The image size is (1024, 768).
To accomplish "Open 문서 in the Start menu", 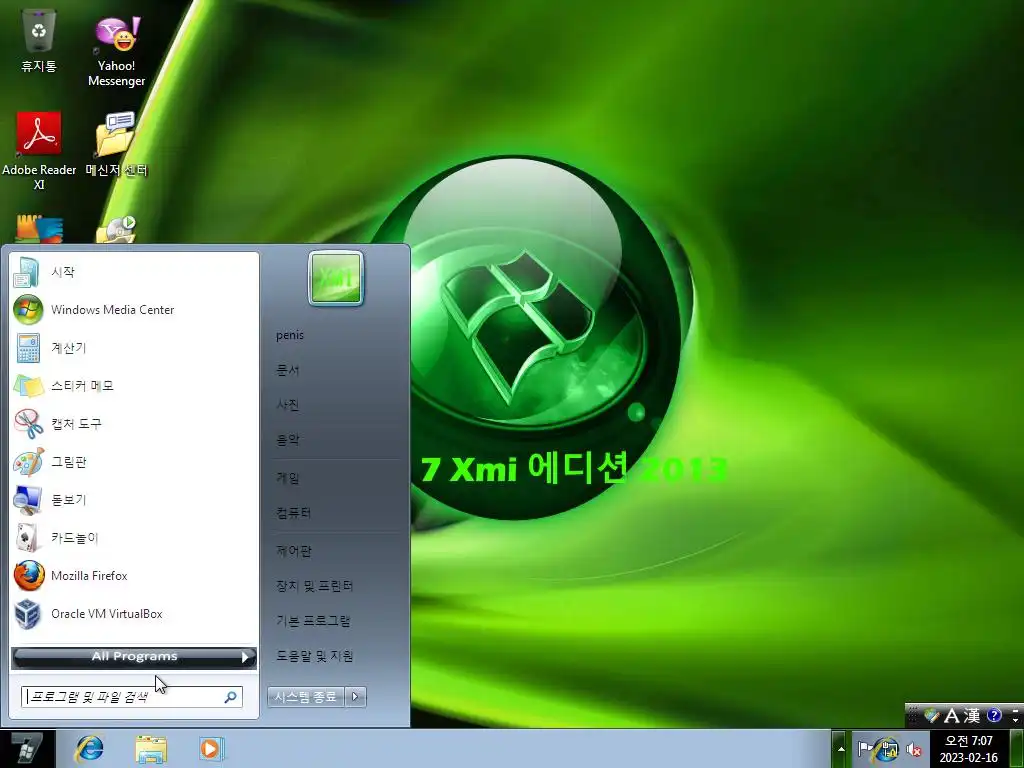I will [288, 370].
